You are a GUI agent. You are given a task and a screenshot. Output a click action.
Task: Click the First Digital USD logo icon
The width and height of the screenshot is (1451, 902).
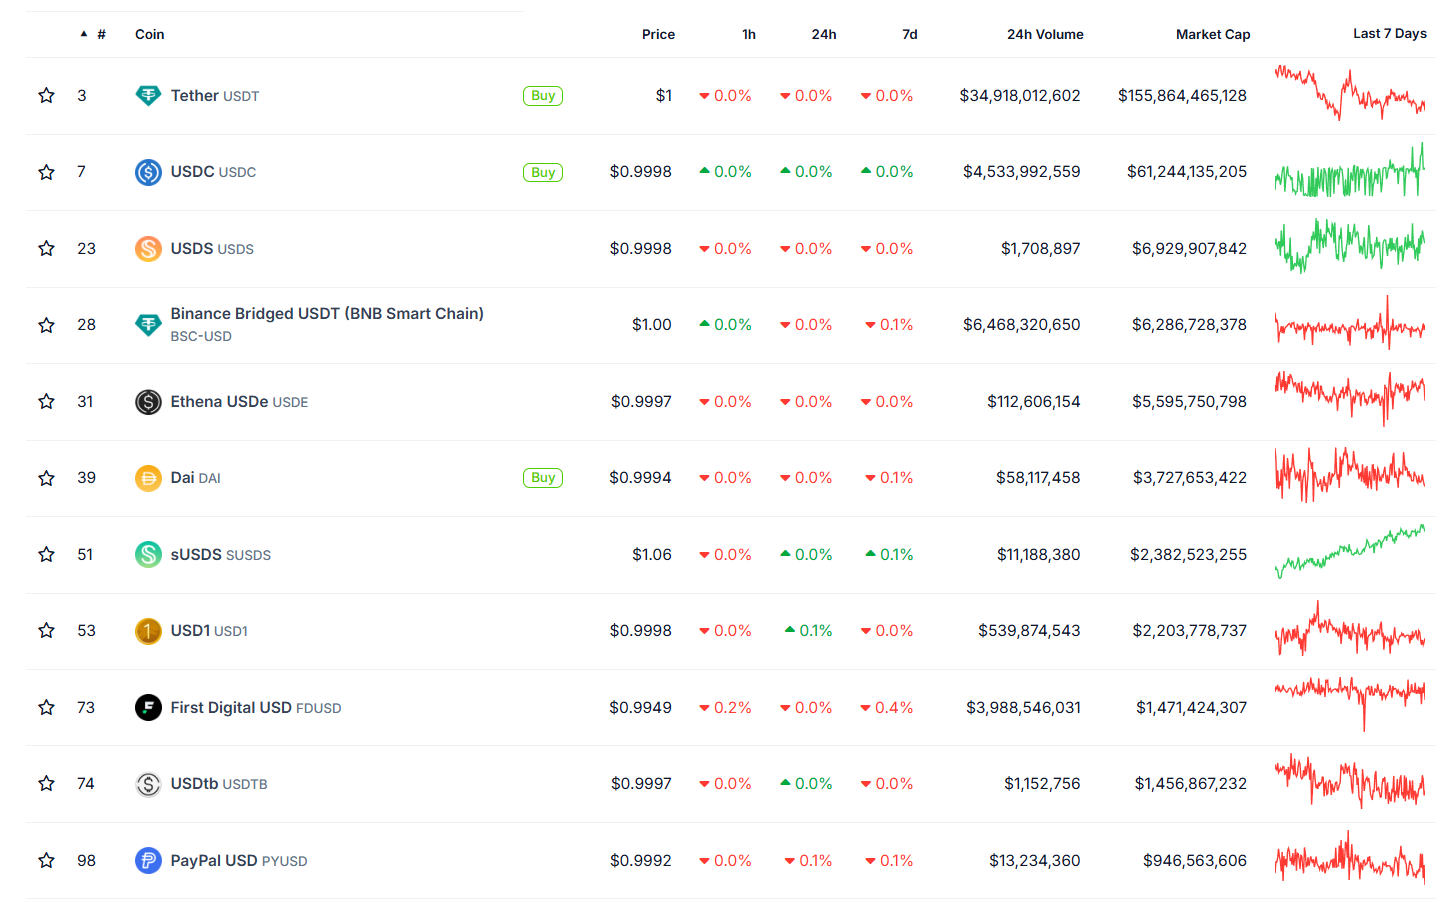pos(148,707)
